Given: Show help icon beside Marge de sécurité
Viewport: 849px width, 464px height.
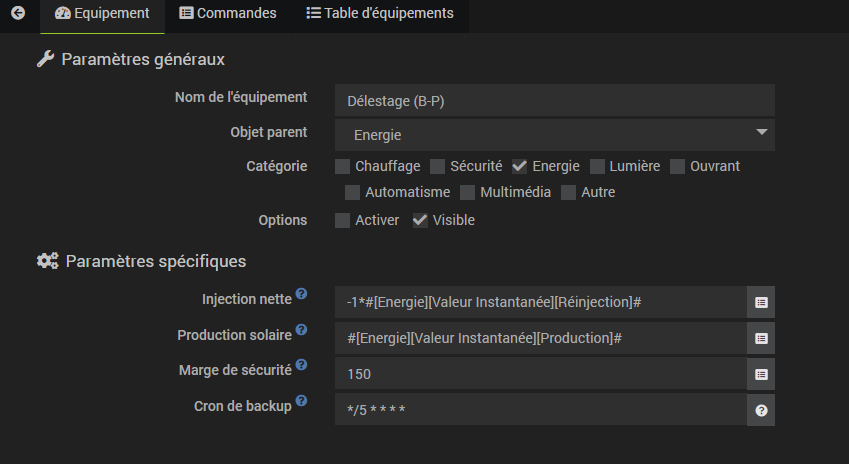Looking at the screenshot, I should click(301, 364).
